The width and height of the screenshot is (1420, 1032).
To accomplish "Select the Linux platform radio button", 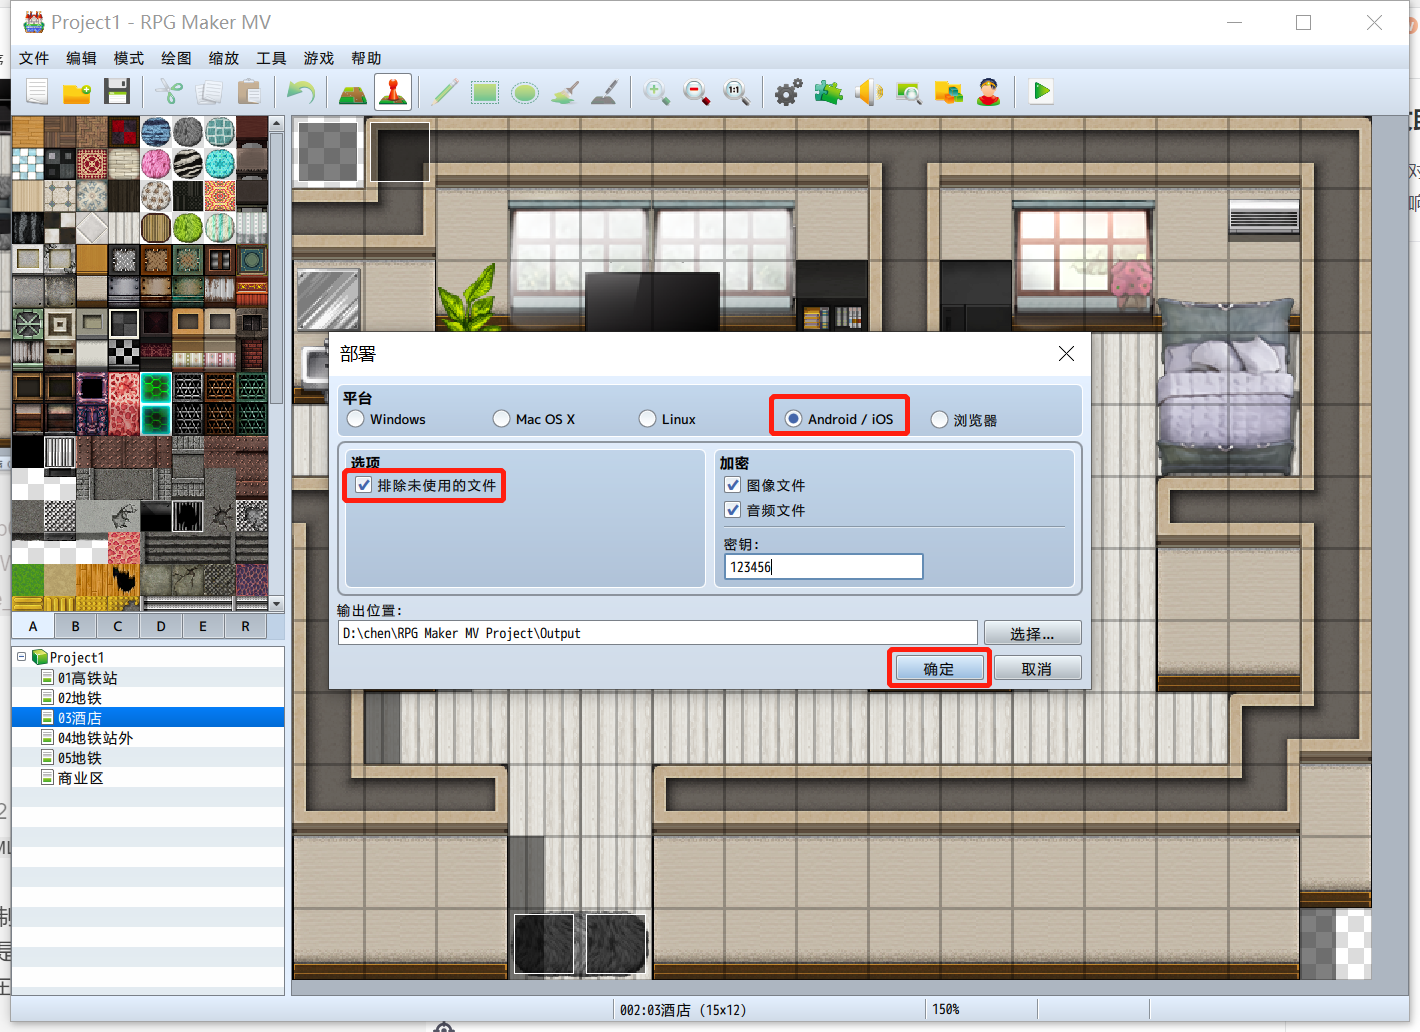I will tap(647, 418).
